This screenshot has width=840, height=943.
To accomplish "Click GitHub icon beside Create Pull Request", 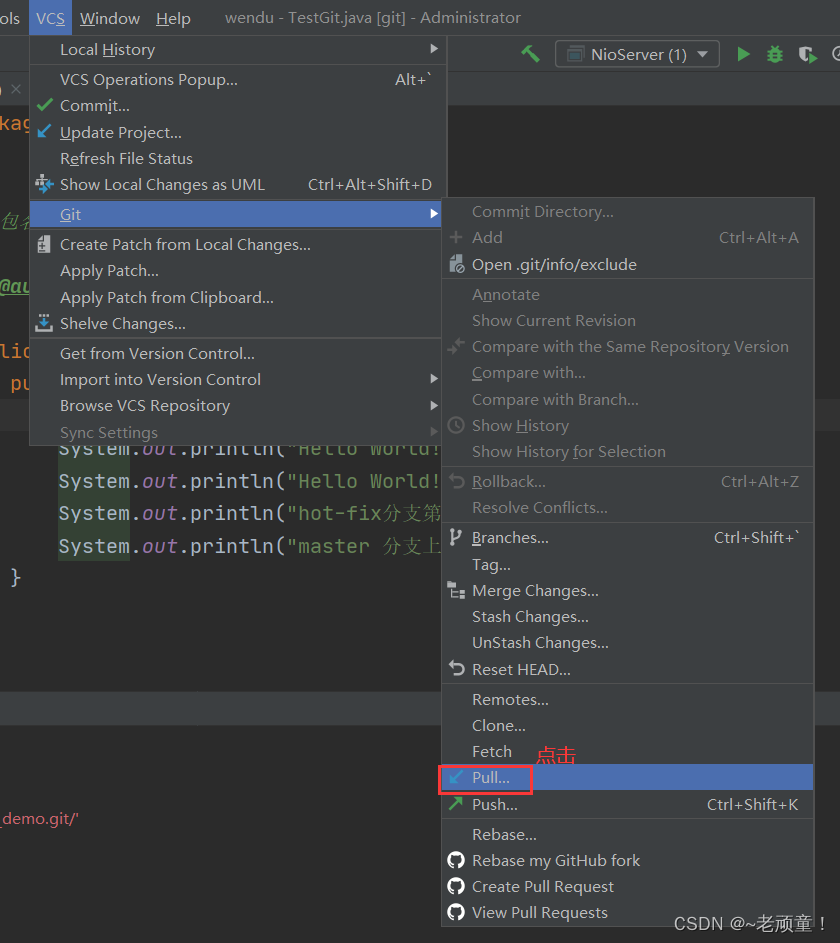I will (x=456, y=886).
